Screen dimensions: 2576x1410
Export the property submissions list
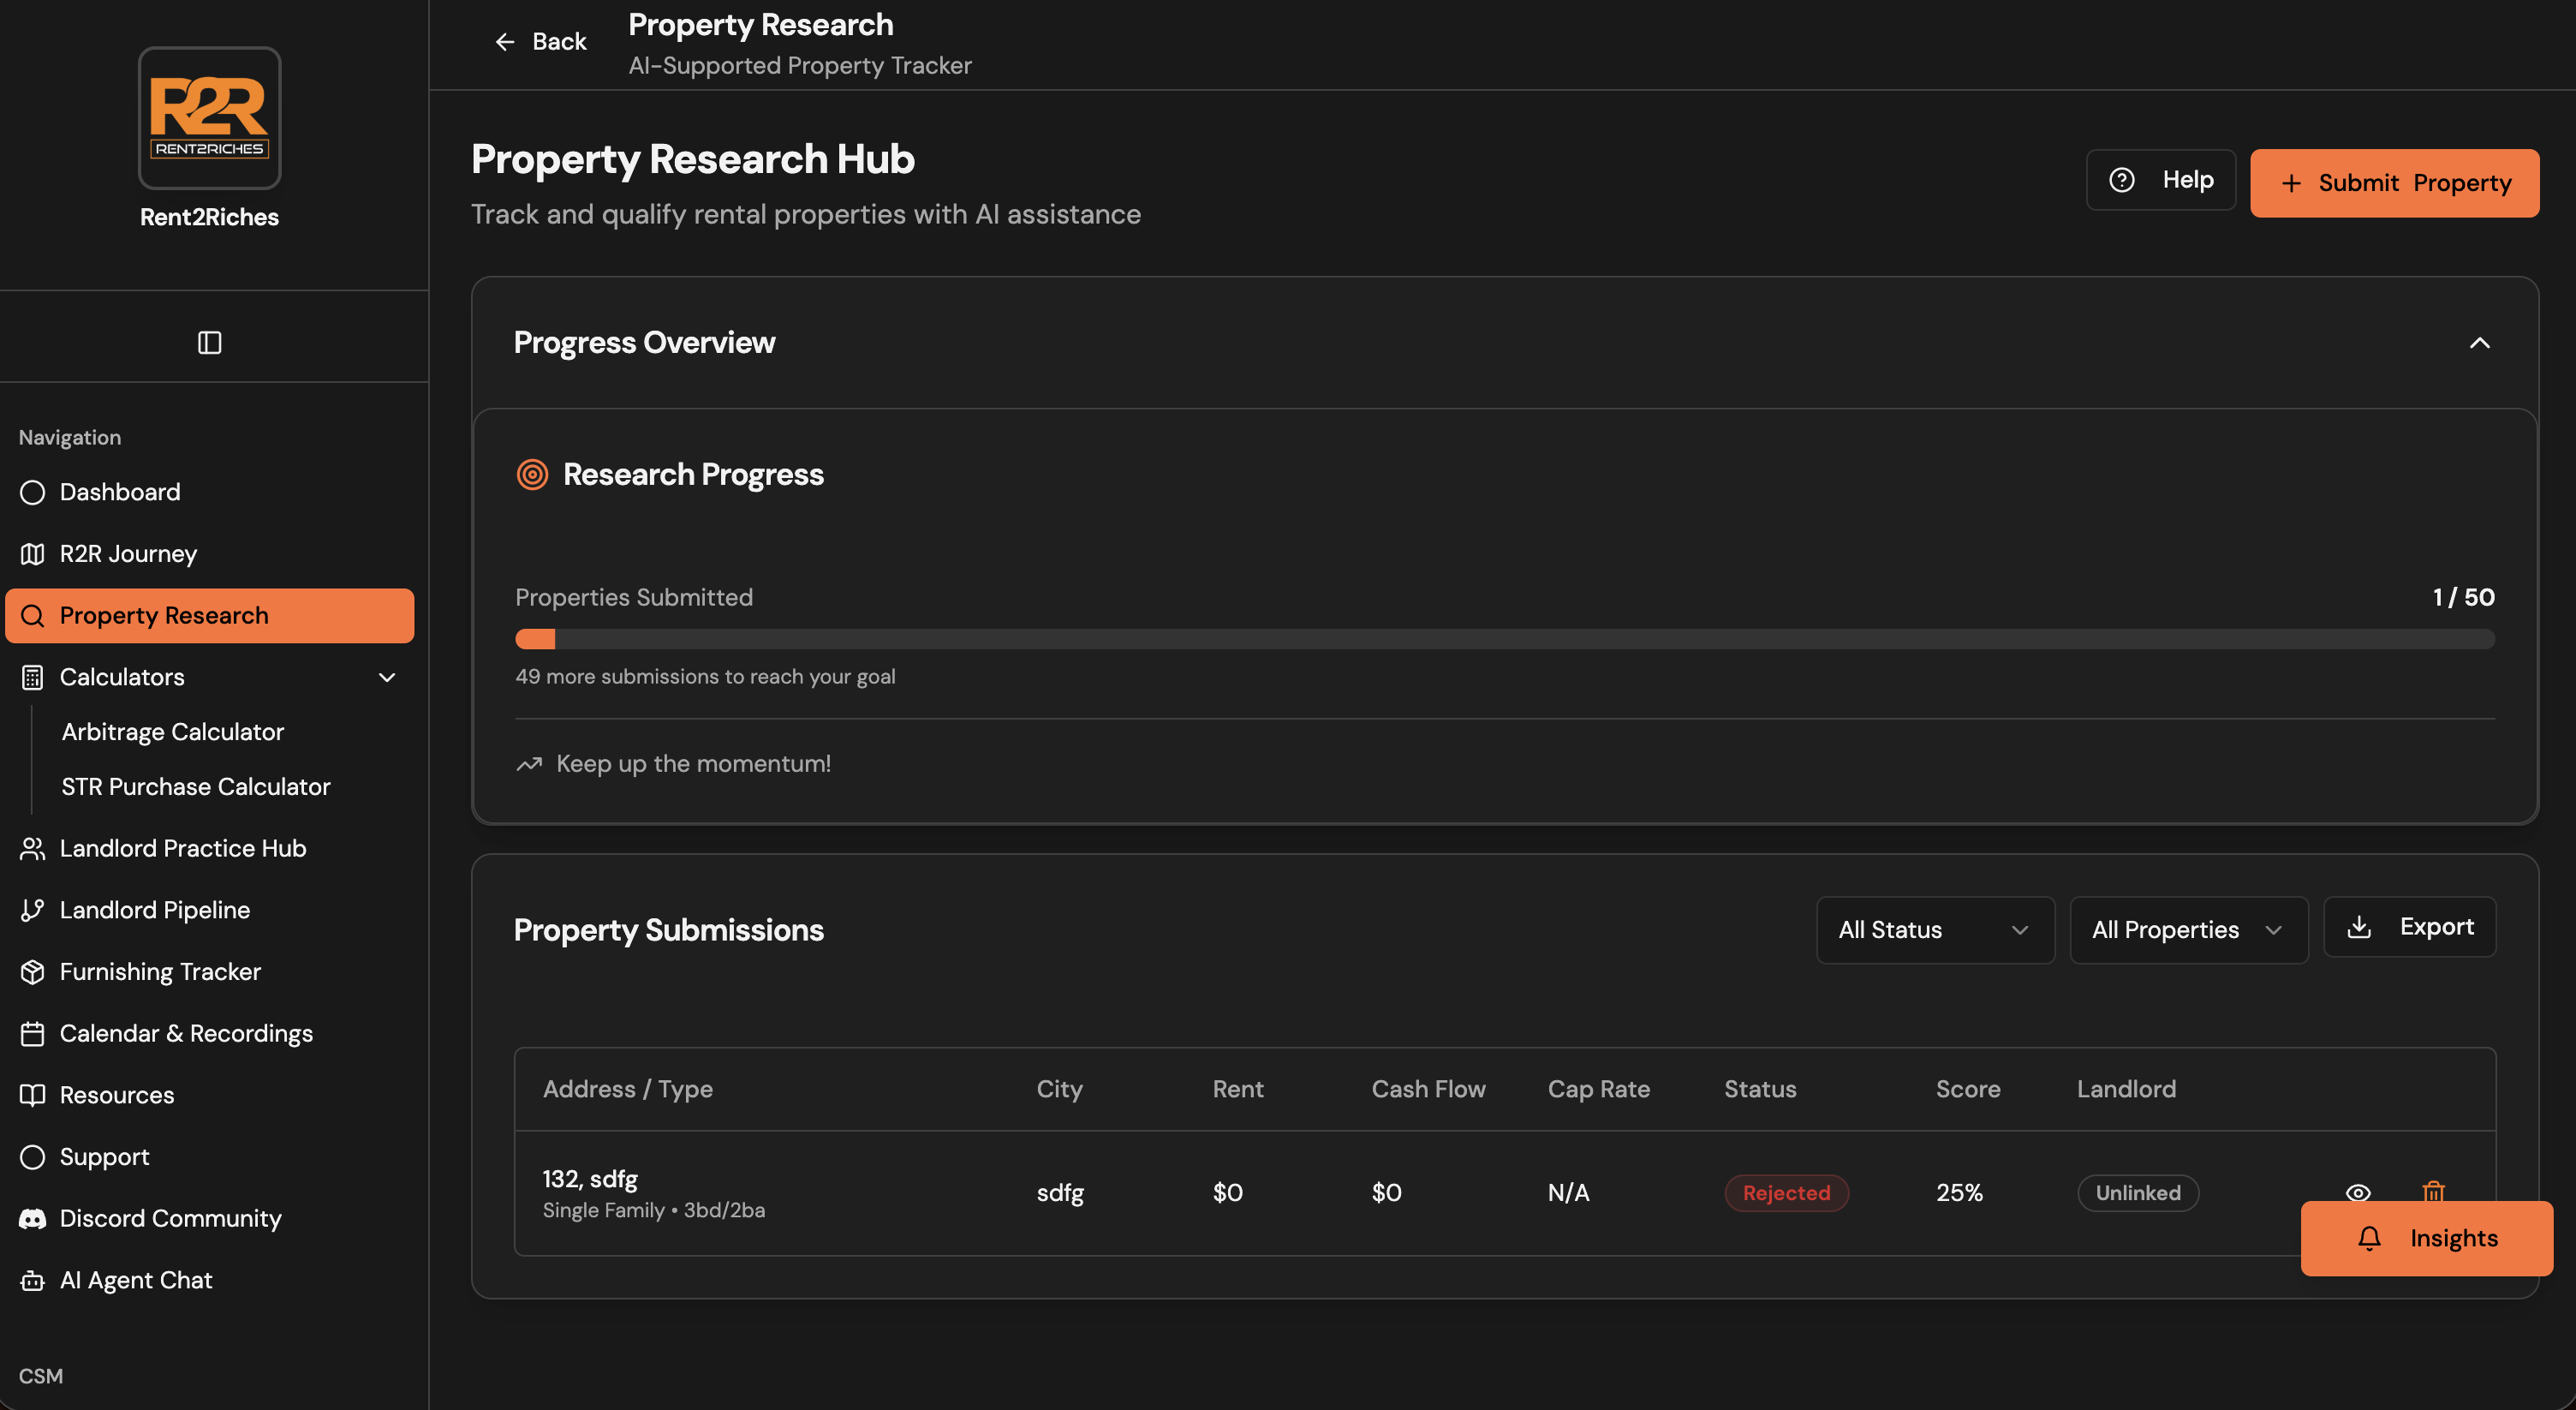pos(2409,927)
